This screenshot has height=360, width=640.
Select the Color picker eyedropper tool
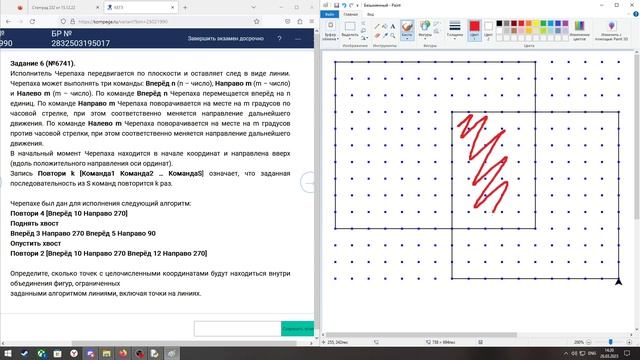pyautogui.click(x=385, y=36)
